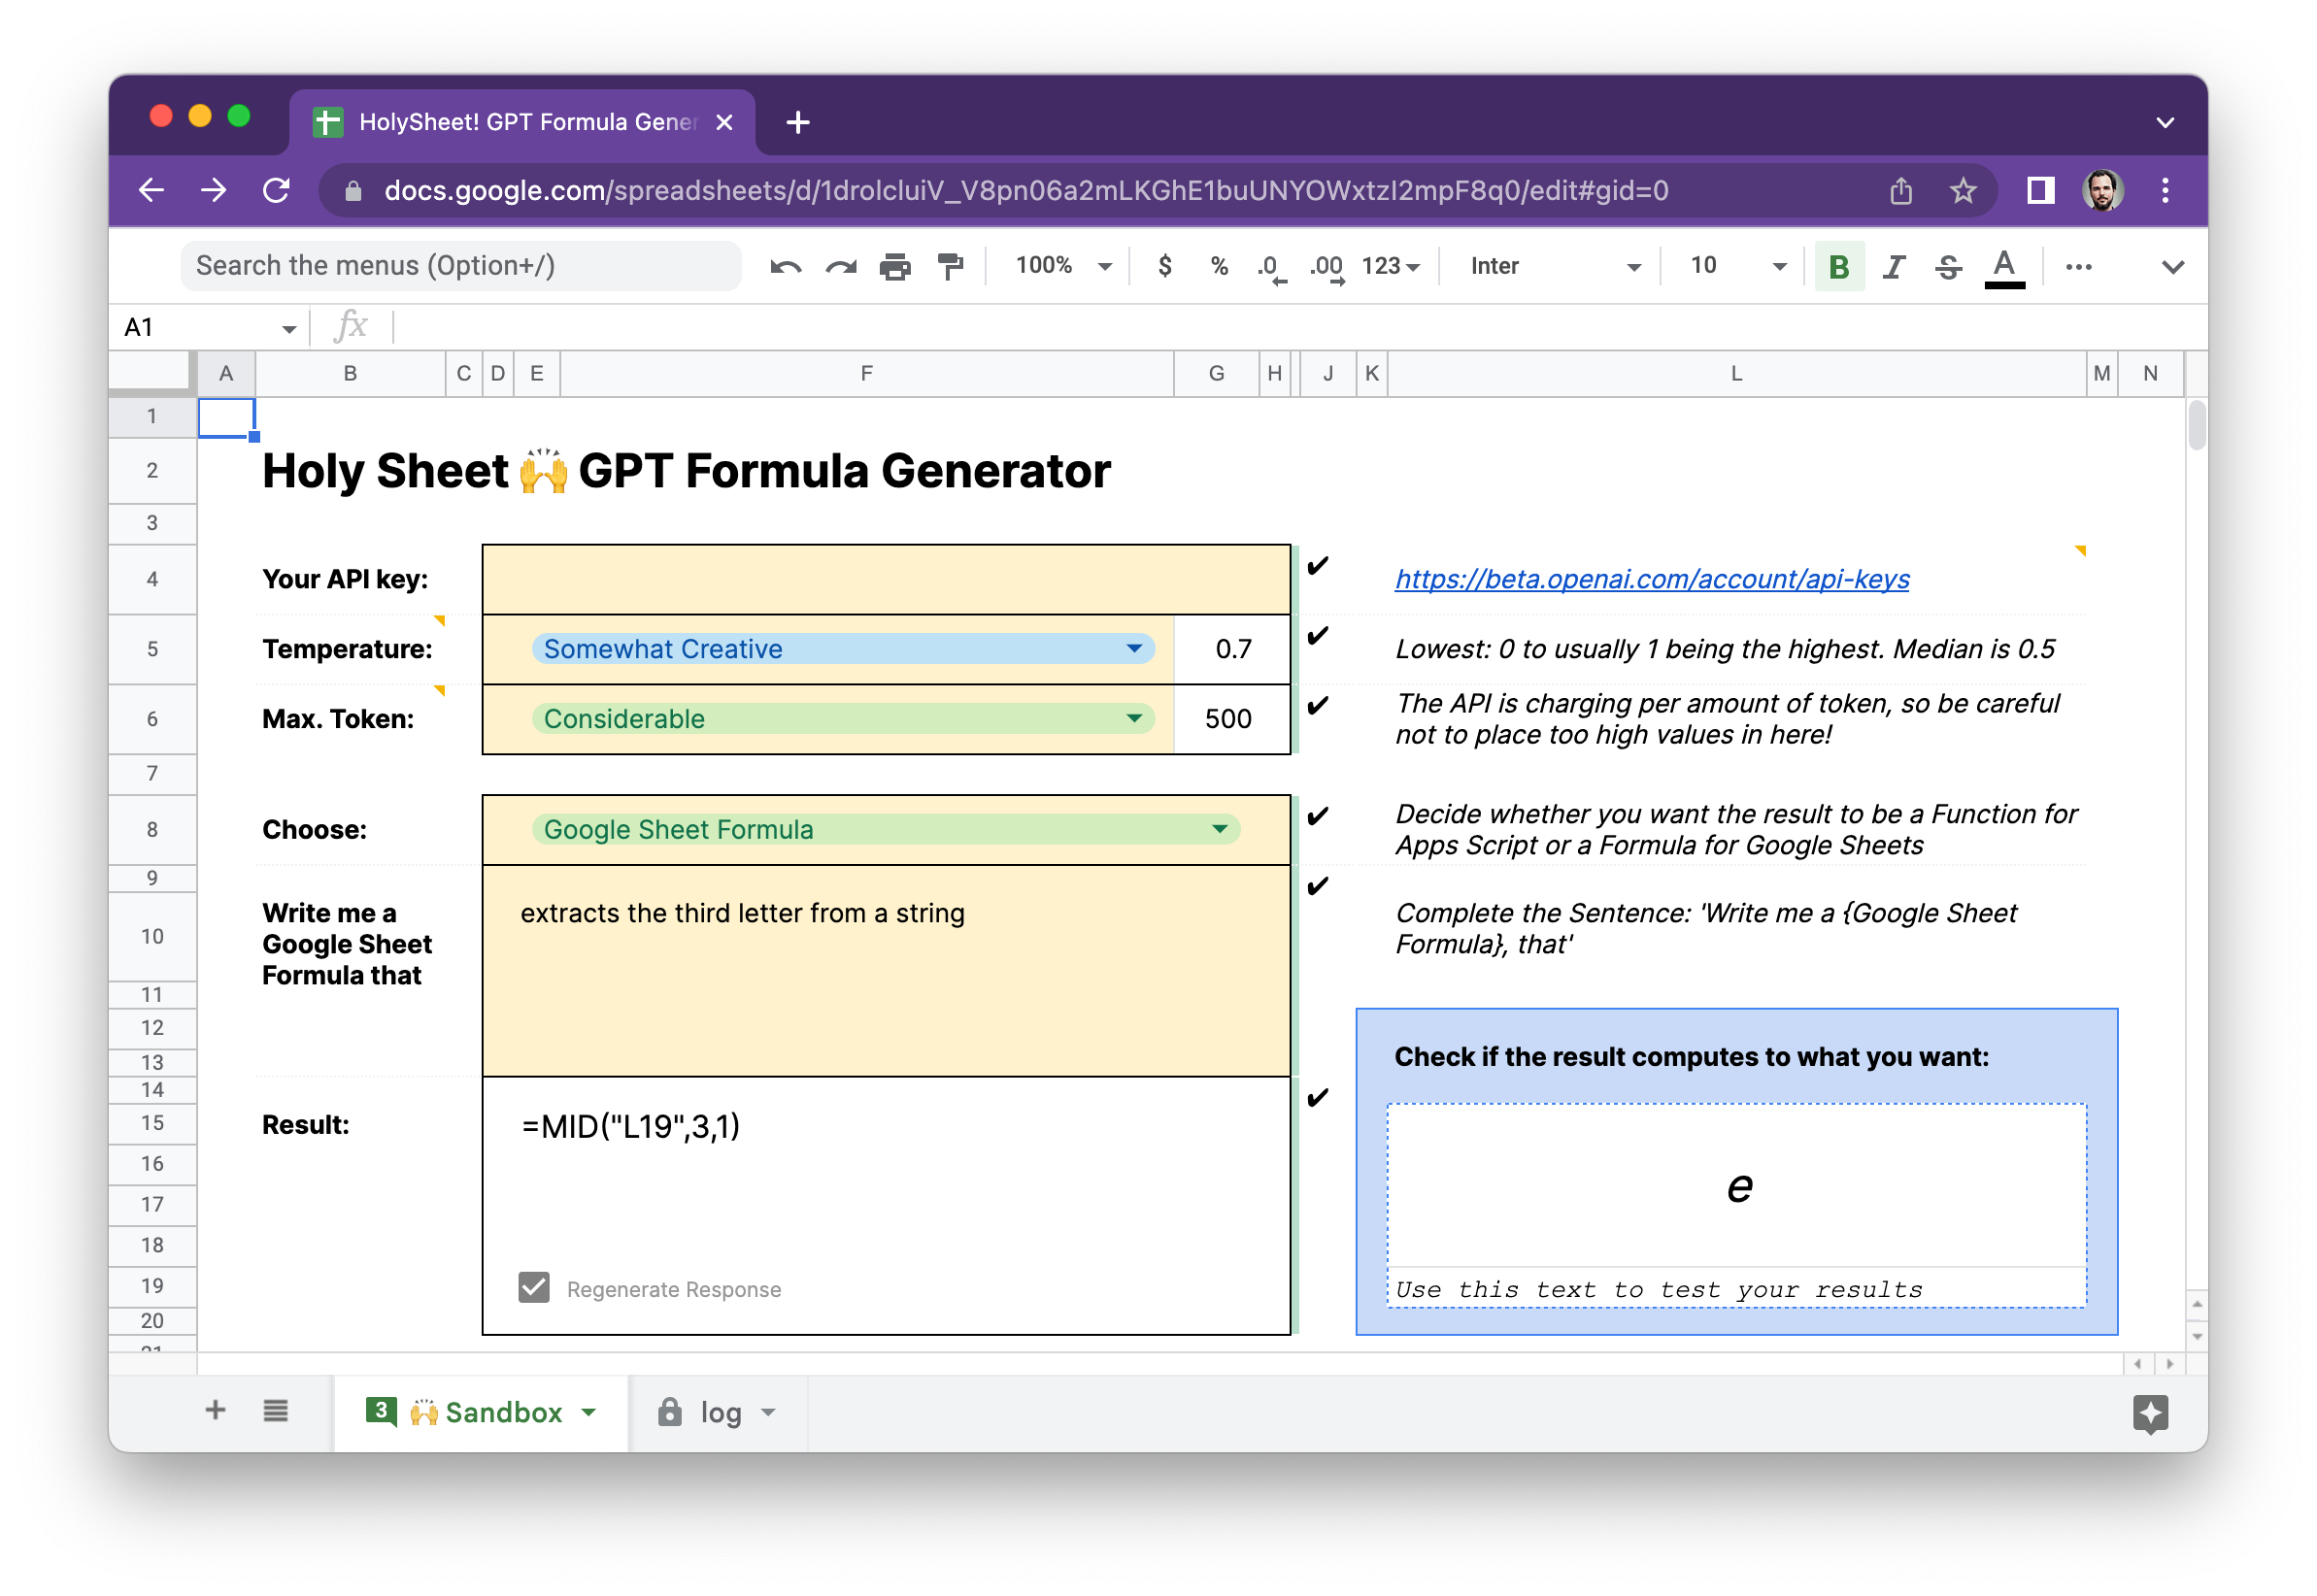Viewport: 2317px width, 1596px height.
Task: Open the Explore star icon
Action: click(2150, 1413)
